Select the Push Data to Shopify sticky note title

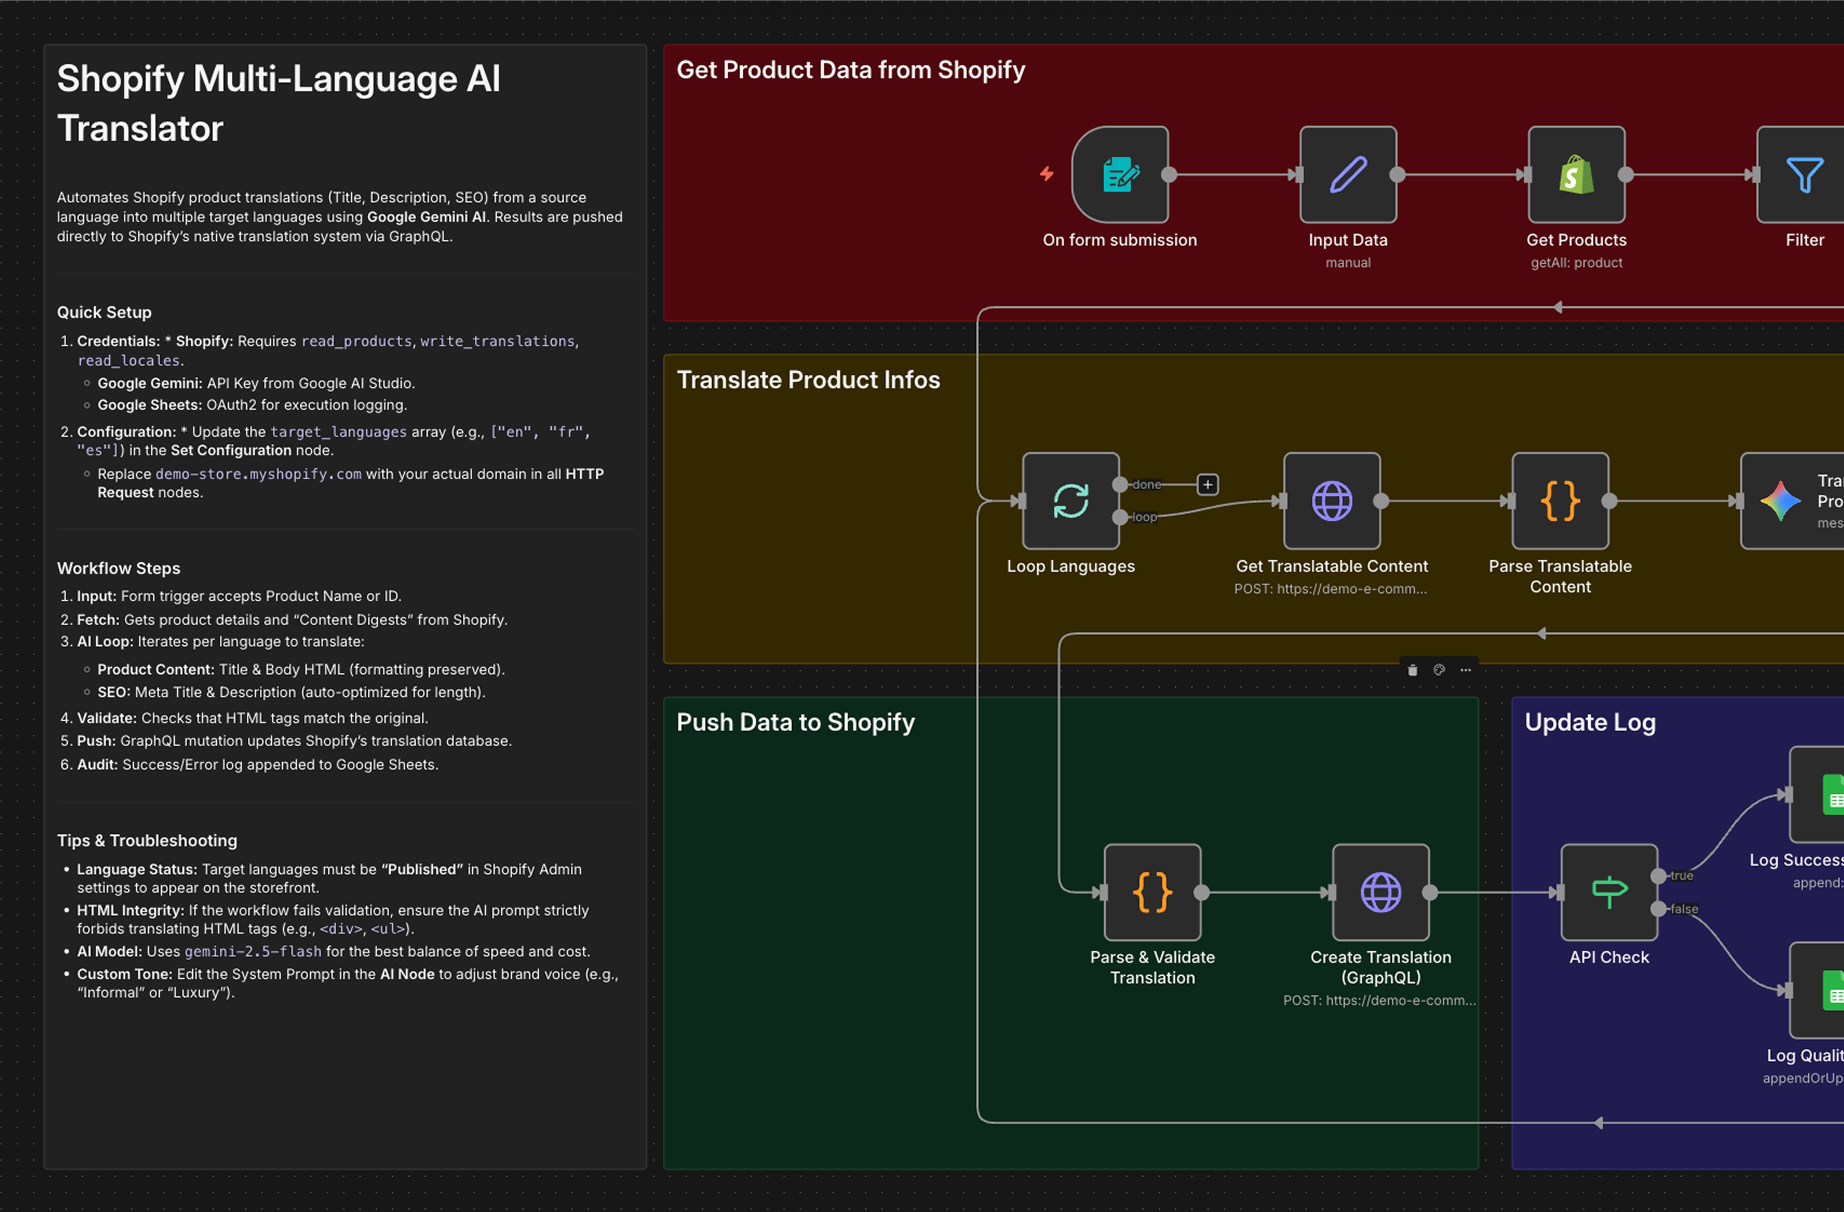coord(795,722)
